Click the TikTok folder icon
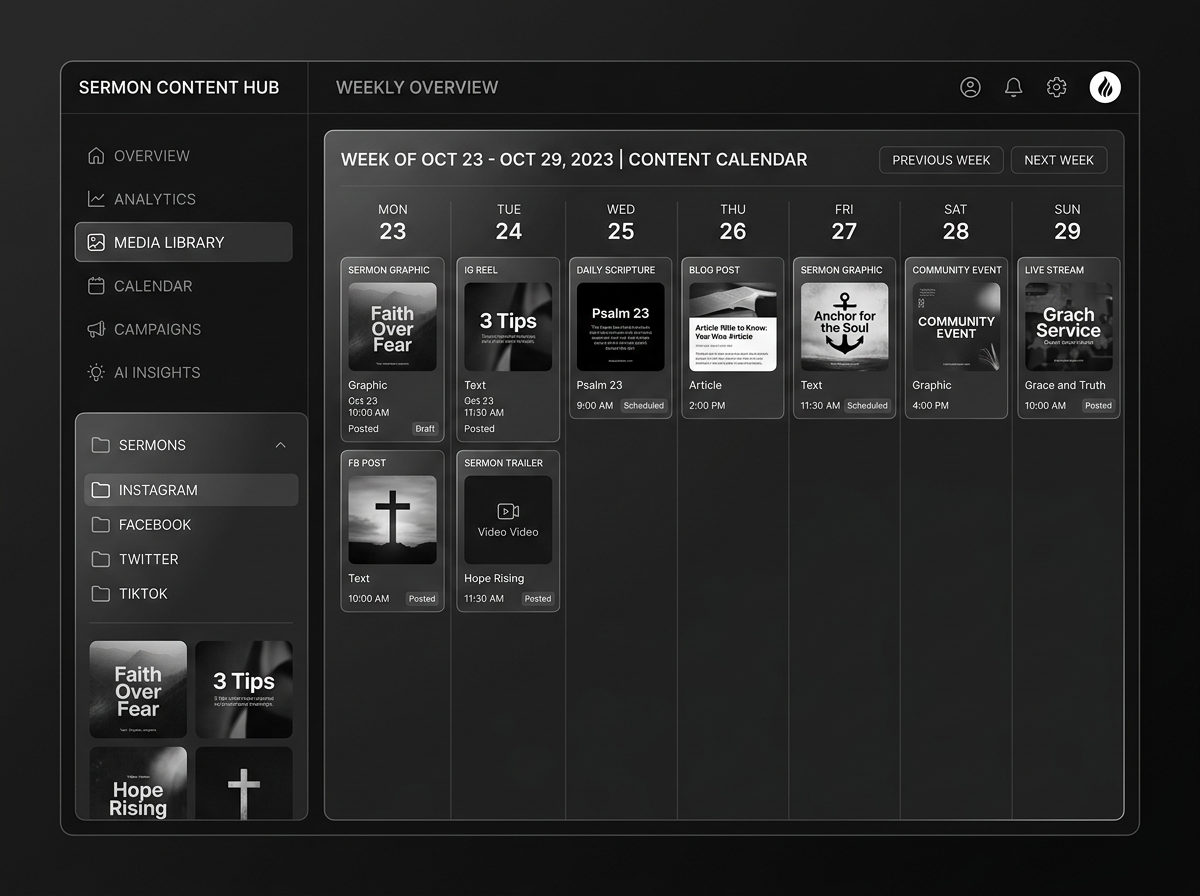This screenshot has height=896, width=1200. 100,593
